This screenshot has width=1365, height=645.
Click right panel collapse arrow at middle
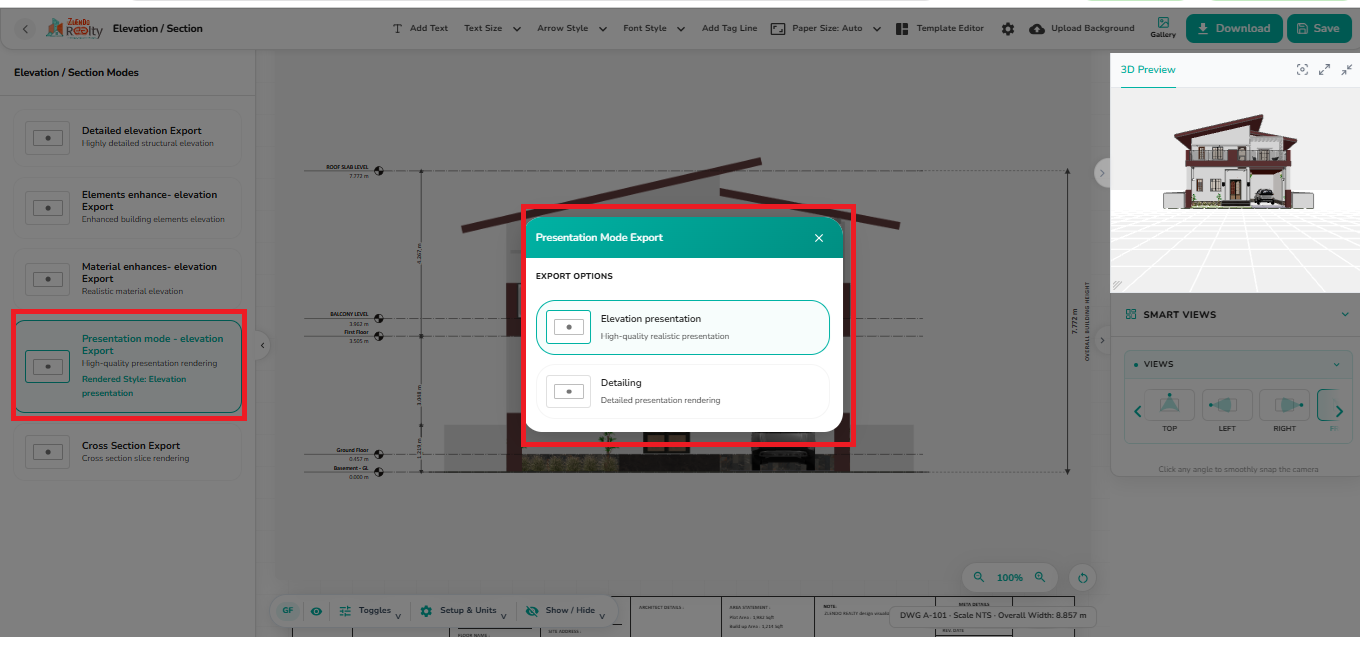coord(1102,340)
